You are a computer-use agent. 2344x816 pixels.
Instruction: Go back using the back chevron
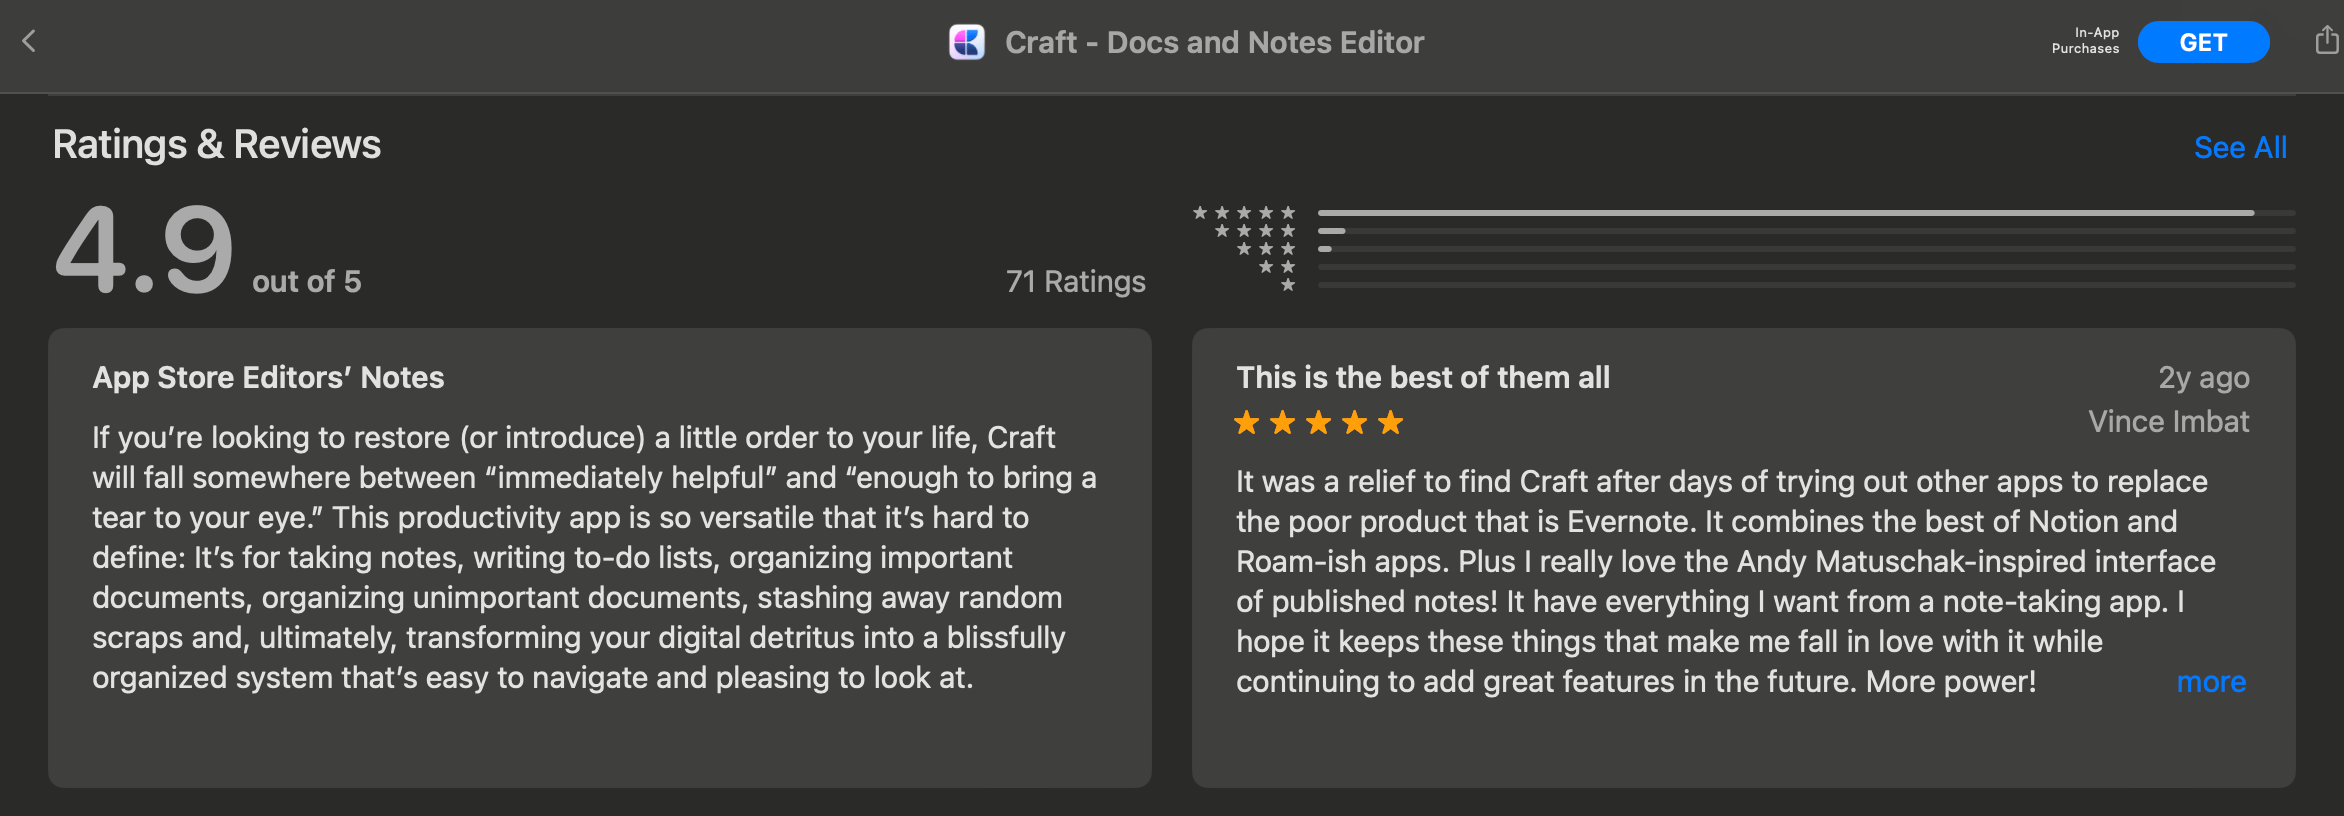[x=29, y=41]
